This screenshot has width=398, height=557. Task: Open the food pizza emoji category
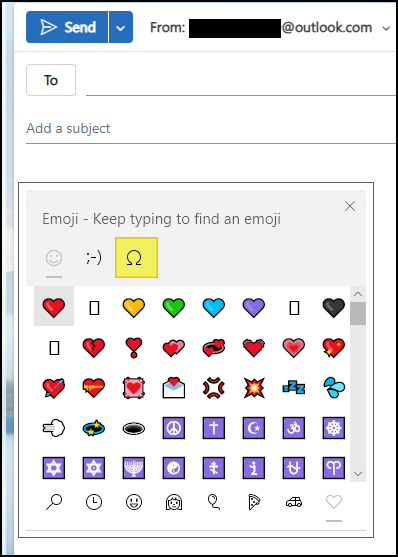tap(254, 503)
